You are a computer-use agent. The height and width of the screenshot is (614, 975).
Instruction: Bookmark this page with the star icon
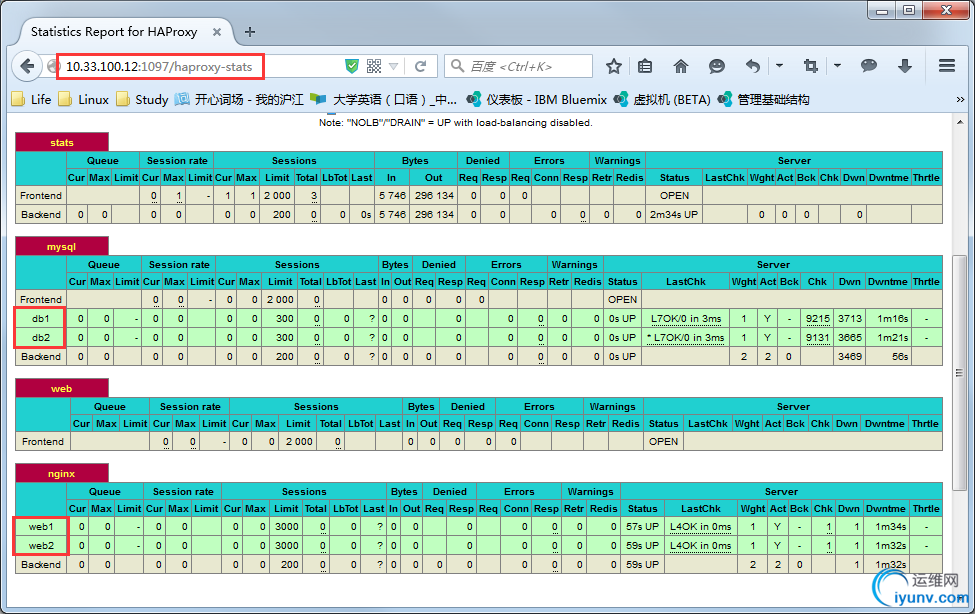pos(614,66)
